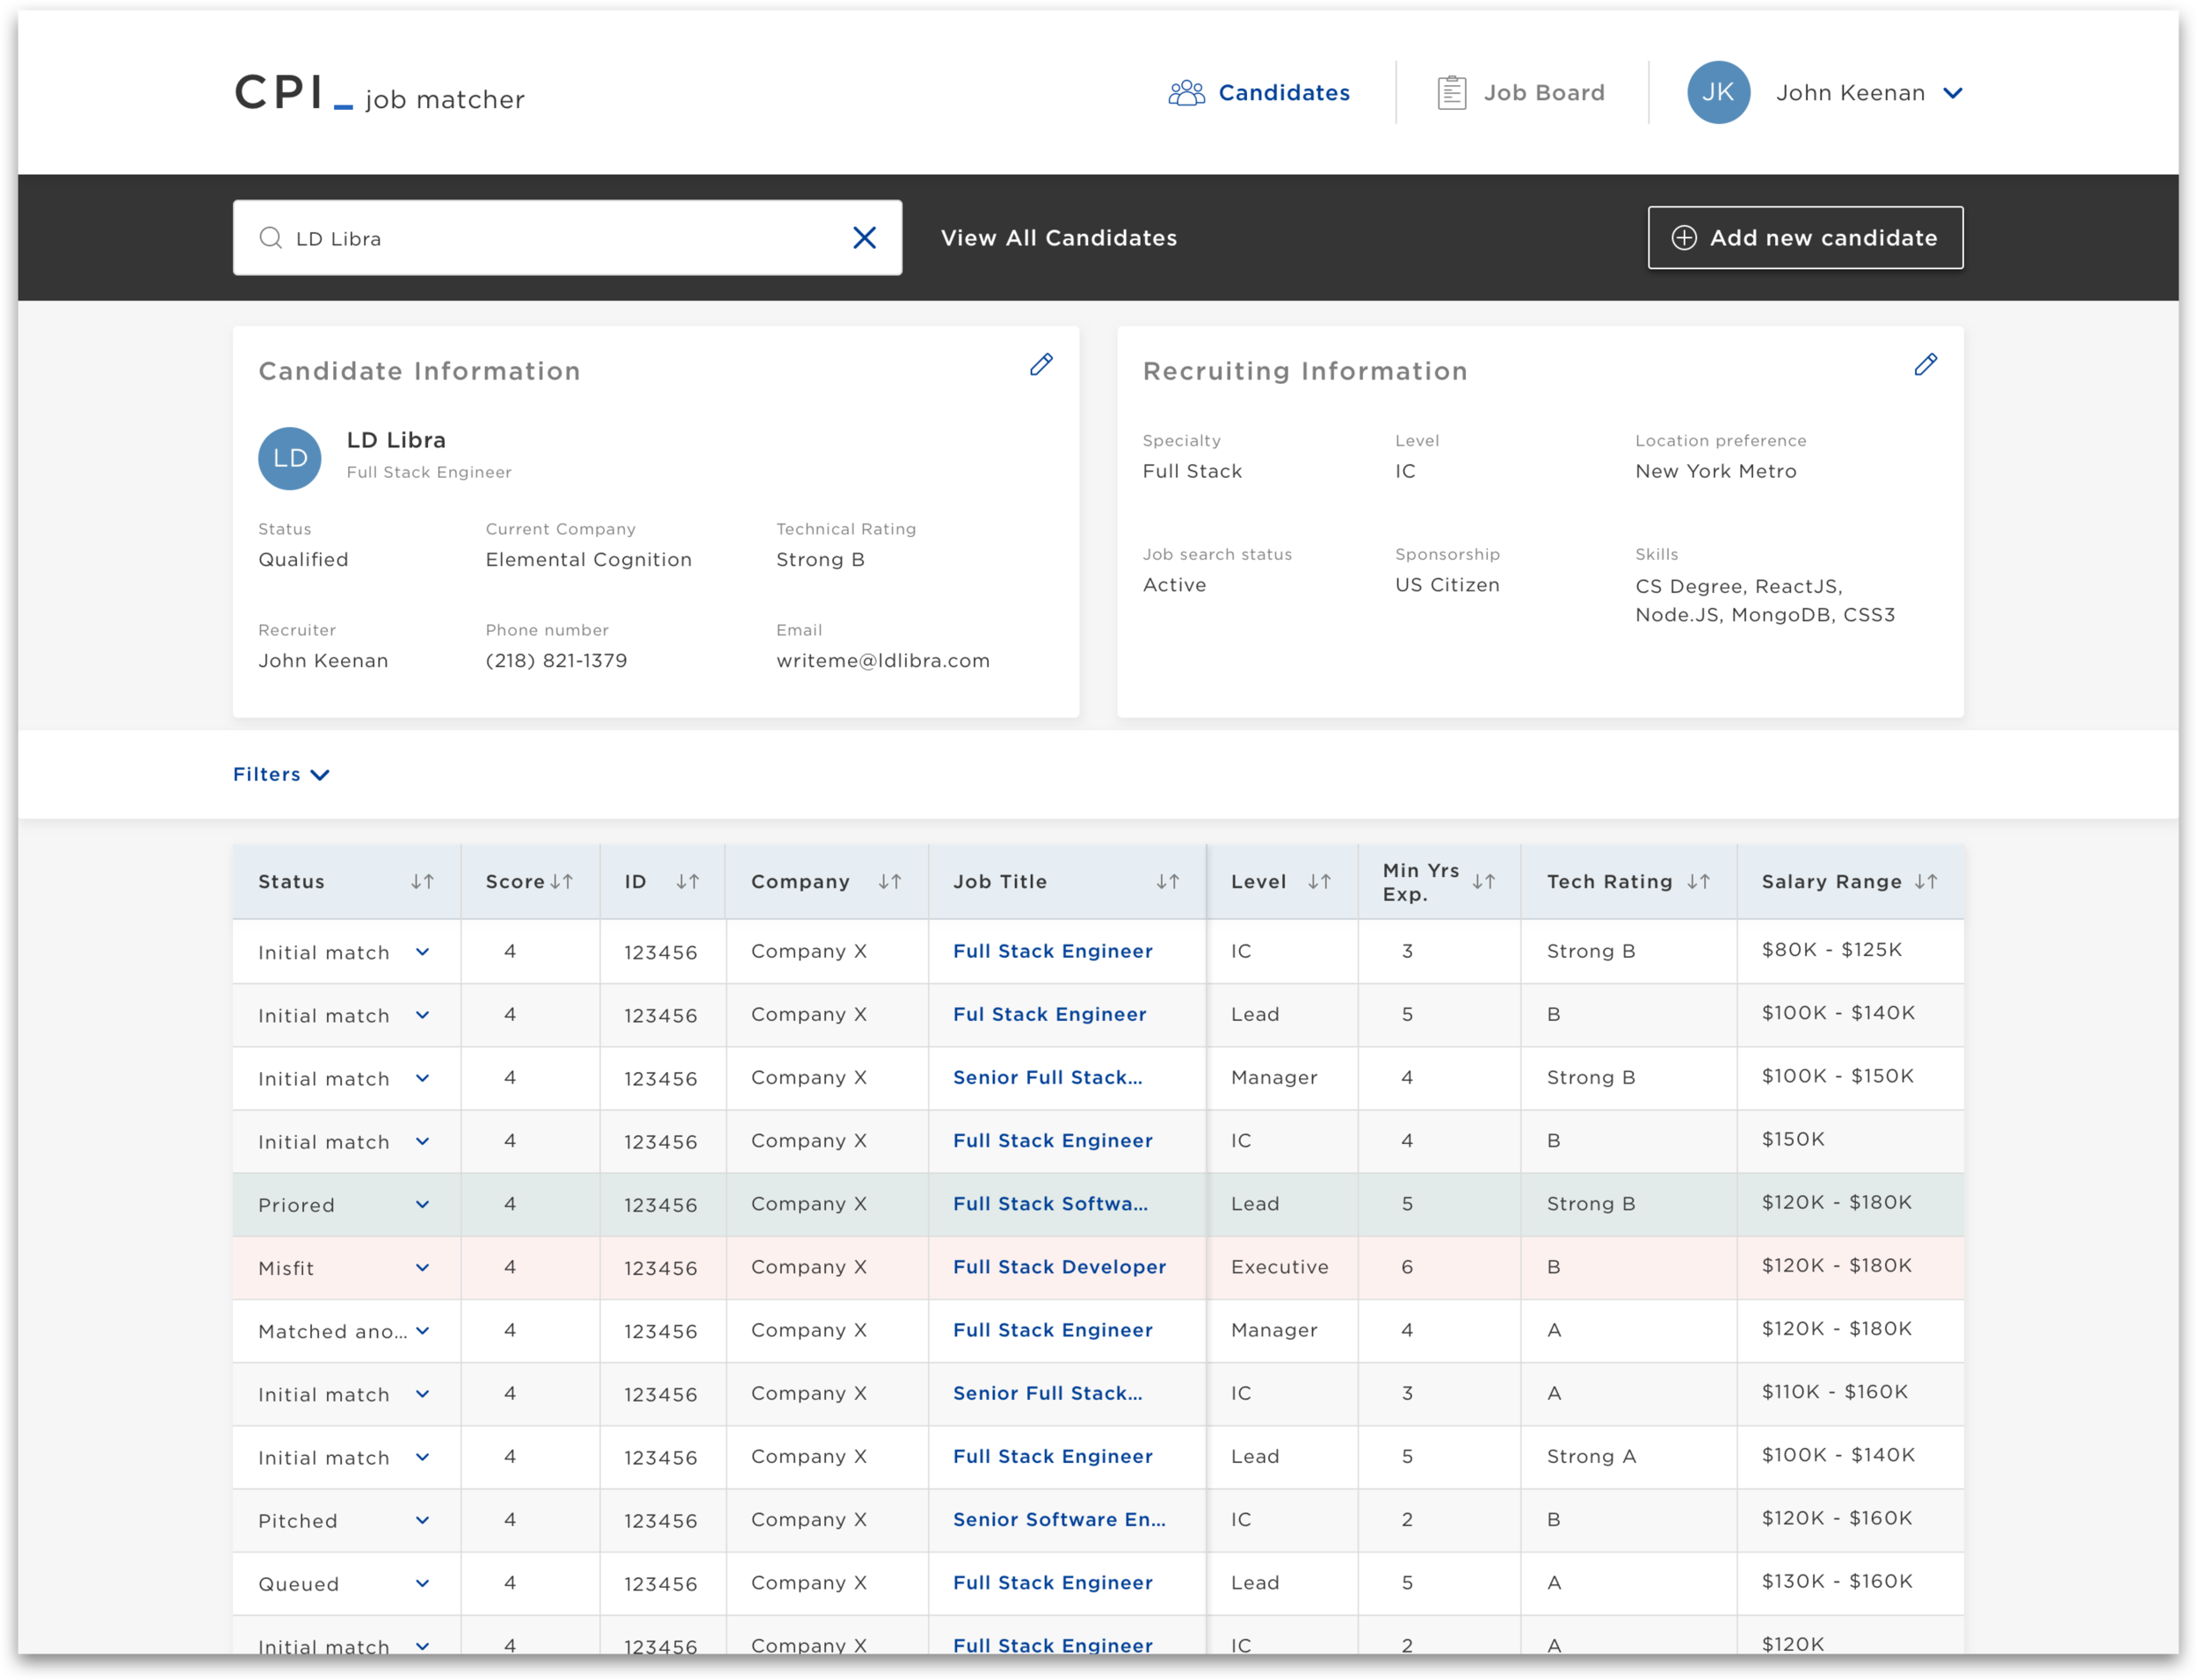Click phone number (218) 821-1379
The width and height of the screenshot is (2197, 1680).
(x=556, y=661)
